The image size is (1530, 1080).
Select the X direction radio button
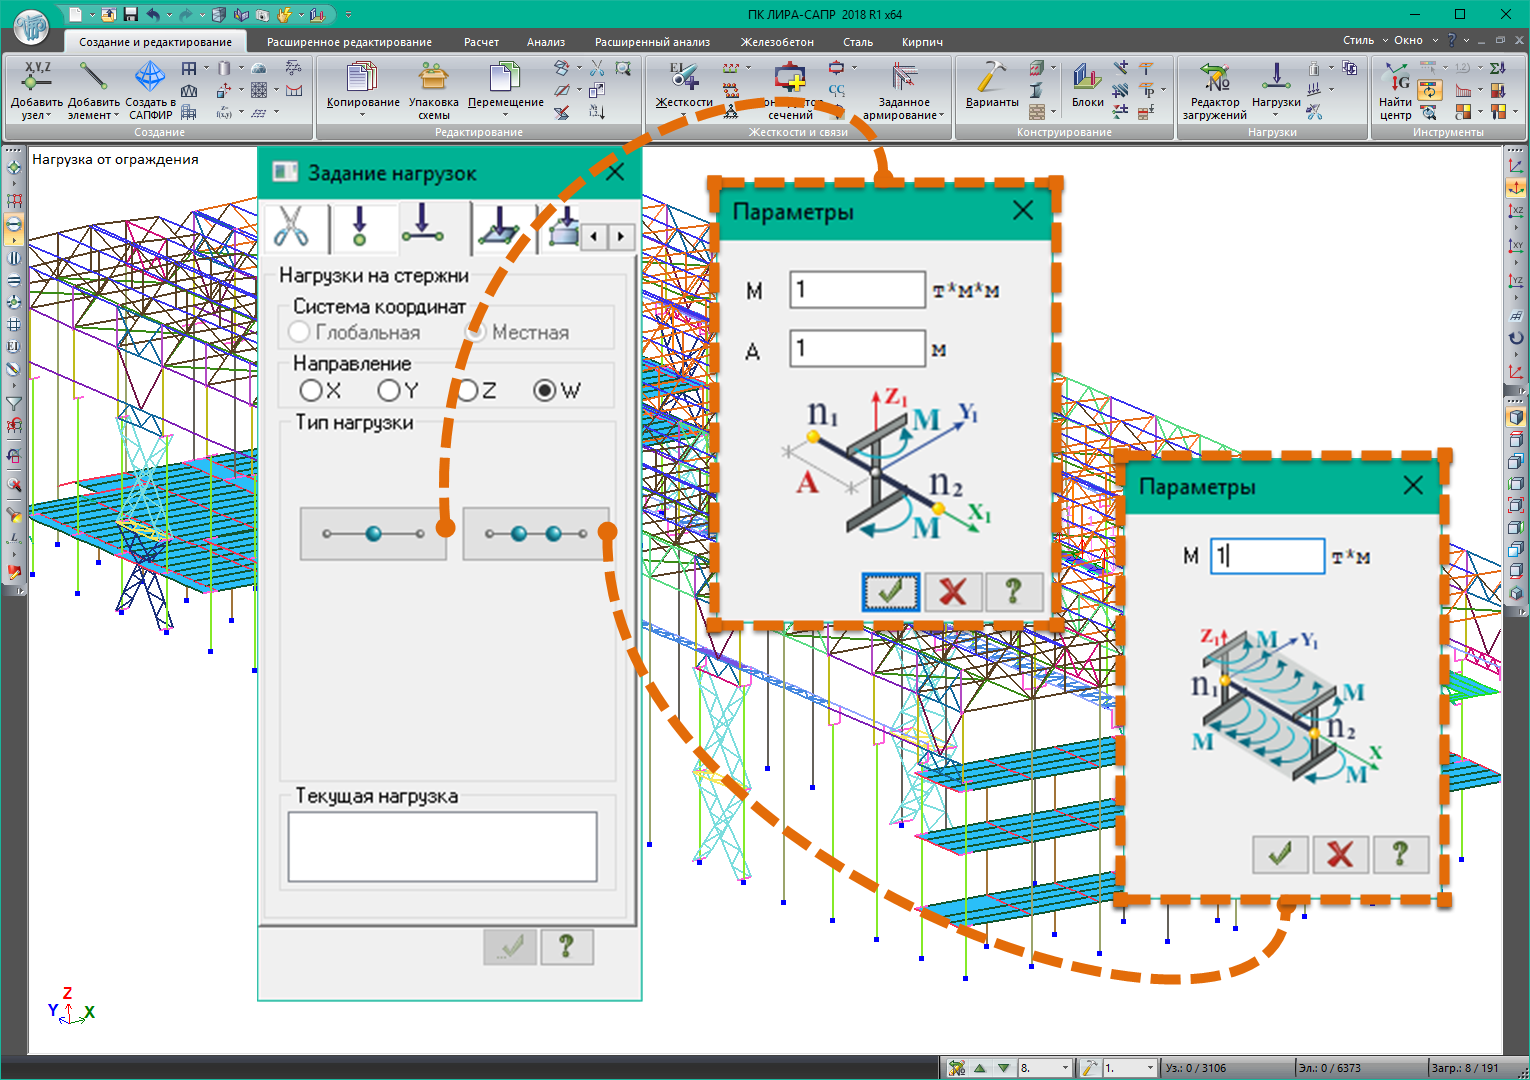tap(311, 391)
